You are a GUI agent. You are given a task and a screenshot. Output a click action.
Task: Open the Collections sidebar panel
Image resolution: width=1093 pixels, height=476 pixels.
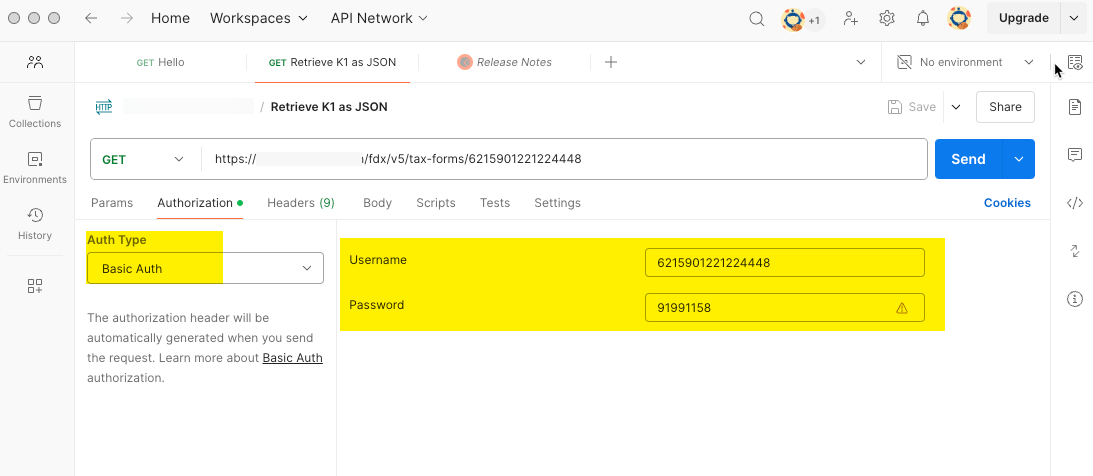pyautogui.click(x=35, y=111)
